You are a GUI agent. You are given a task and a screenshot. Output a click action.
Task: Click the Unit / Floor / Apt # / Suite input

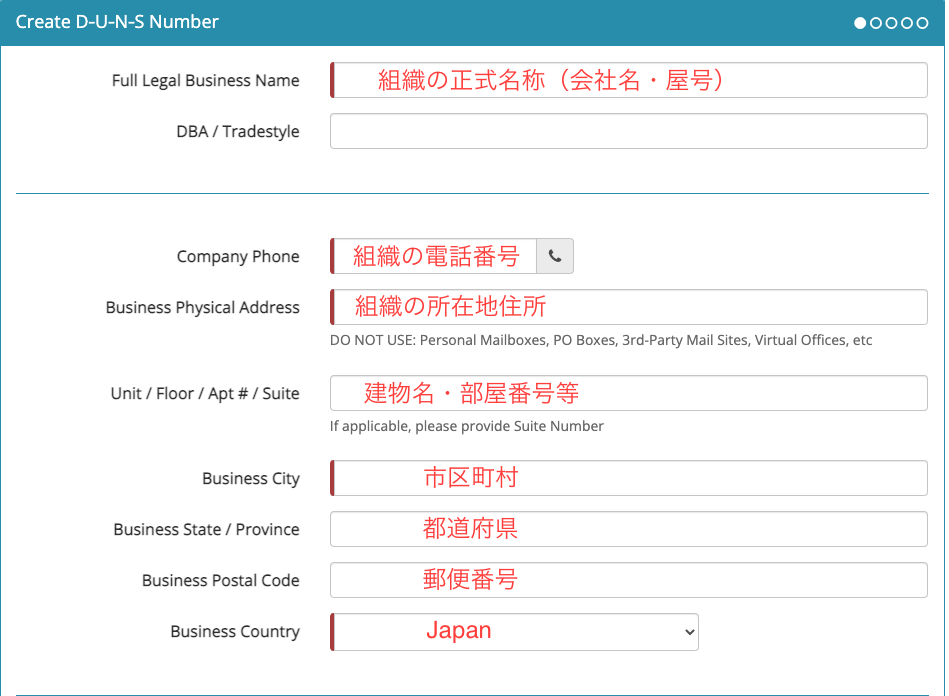(x=628, y=394)
